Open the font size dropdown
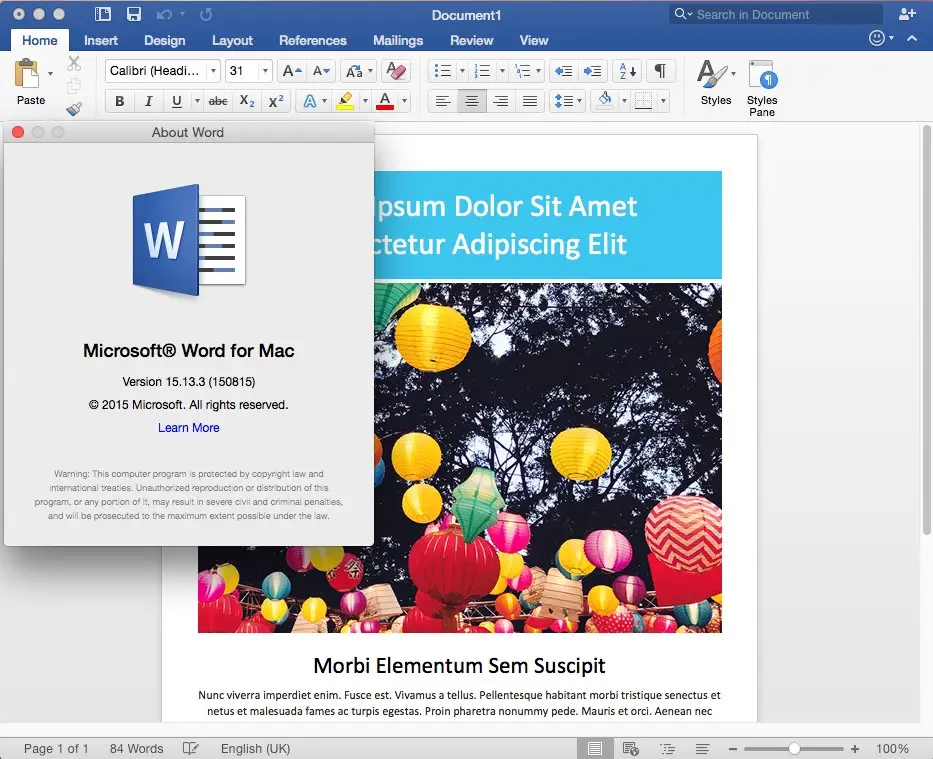Image resolution: width=933 pixels, height=759 pixels. 265,71
